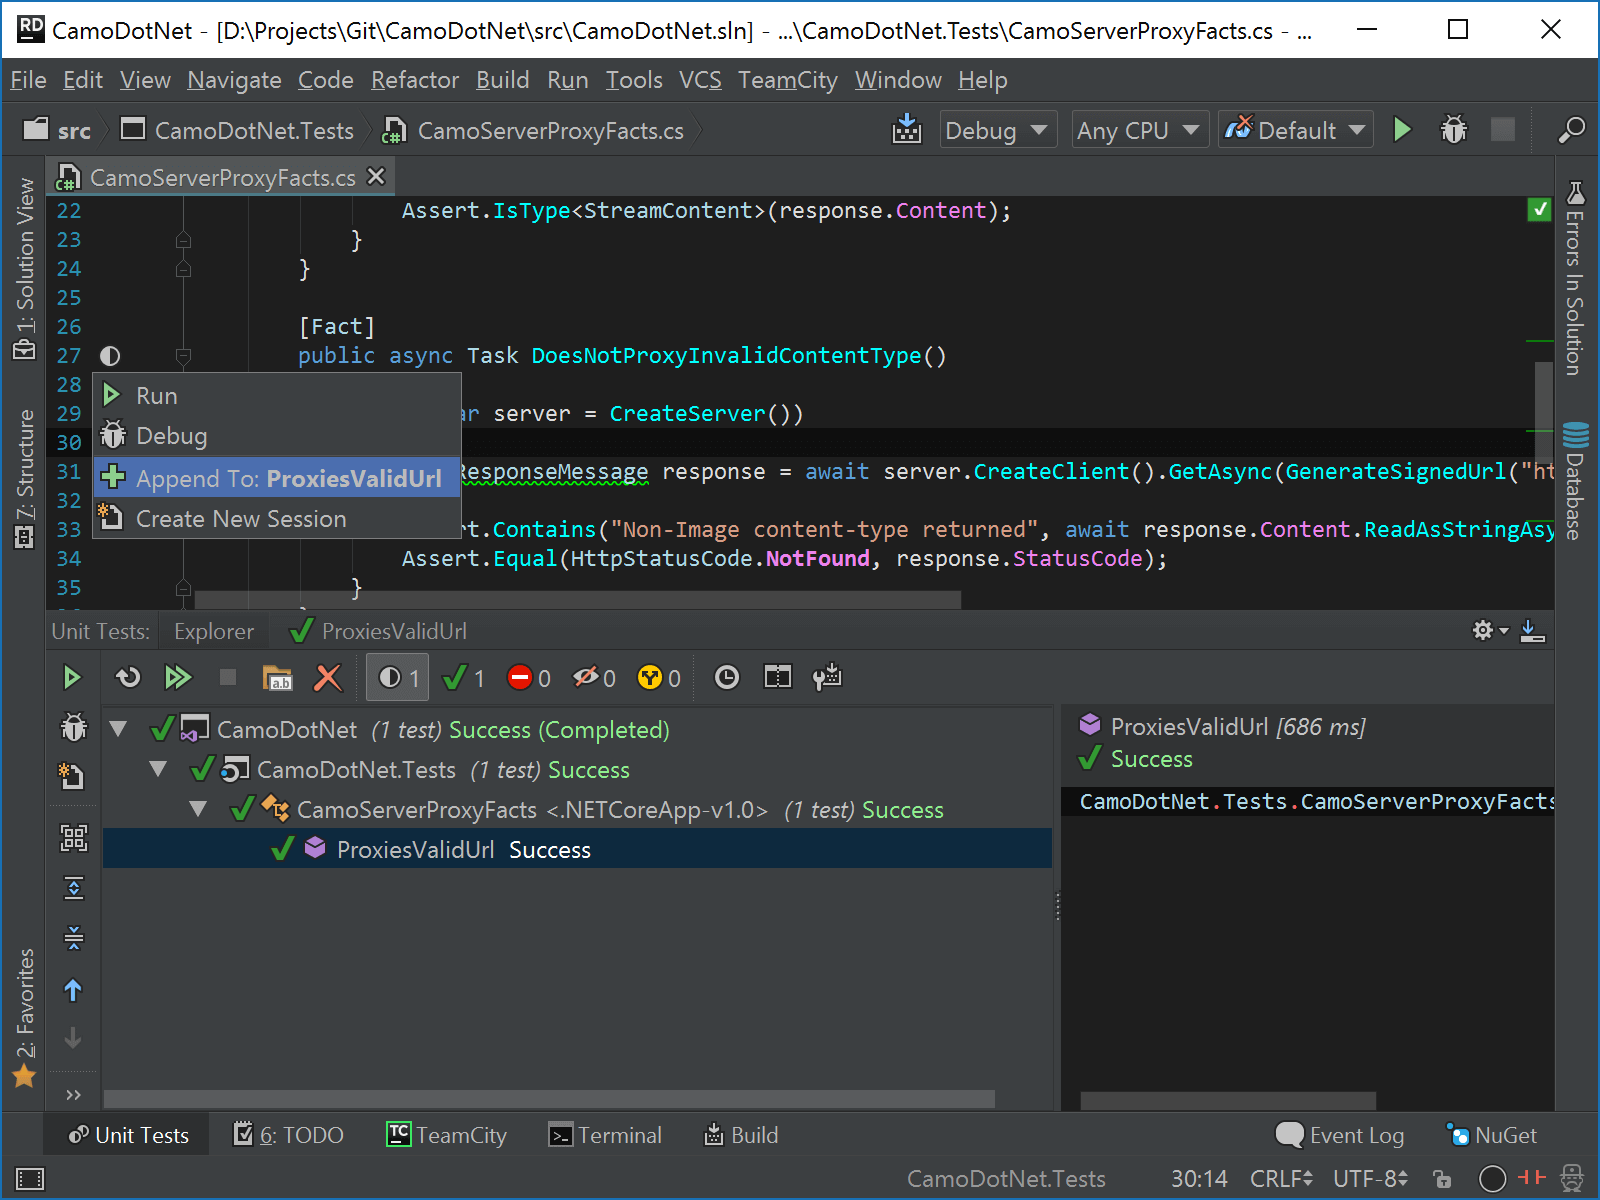Choose Create New Session option

(277, 519)
